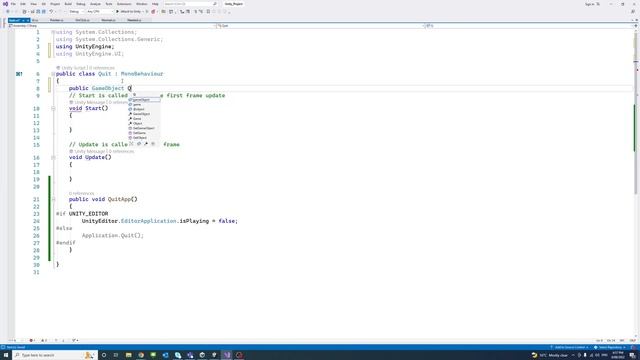Image resolution: width=640 pixels, height=360 pixels.
Task: Click the Attach to Unity button
Action: point(130,12)
